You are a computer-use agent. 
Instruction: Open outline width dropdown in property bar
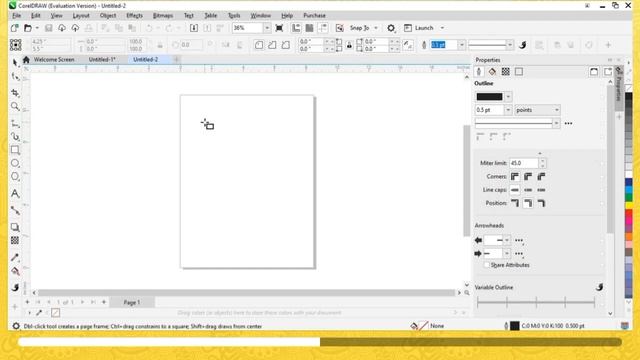[x=461, y=45]
